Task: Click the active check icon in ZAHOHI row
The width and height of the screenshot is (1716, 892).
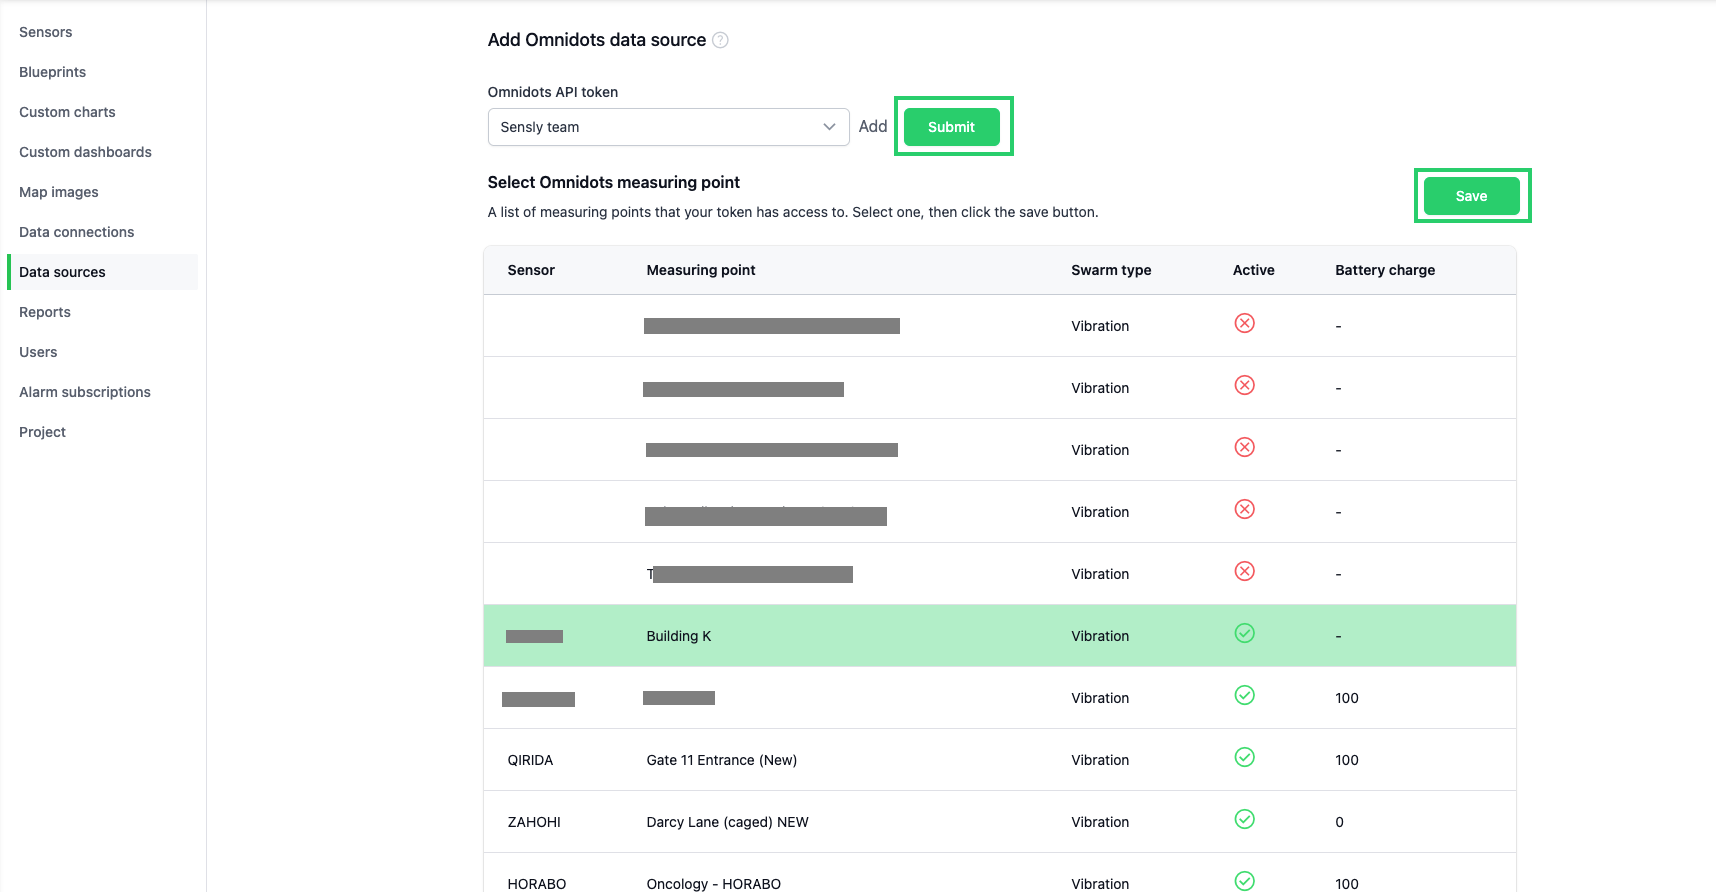Action: coord(1244,819)
